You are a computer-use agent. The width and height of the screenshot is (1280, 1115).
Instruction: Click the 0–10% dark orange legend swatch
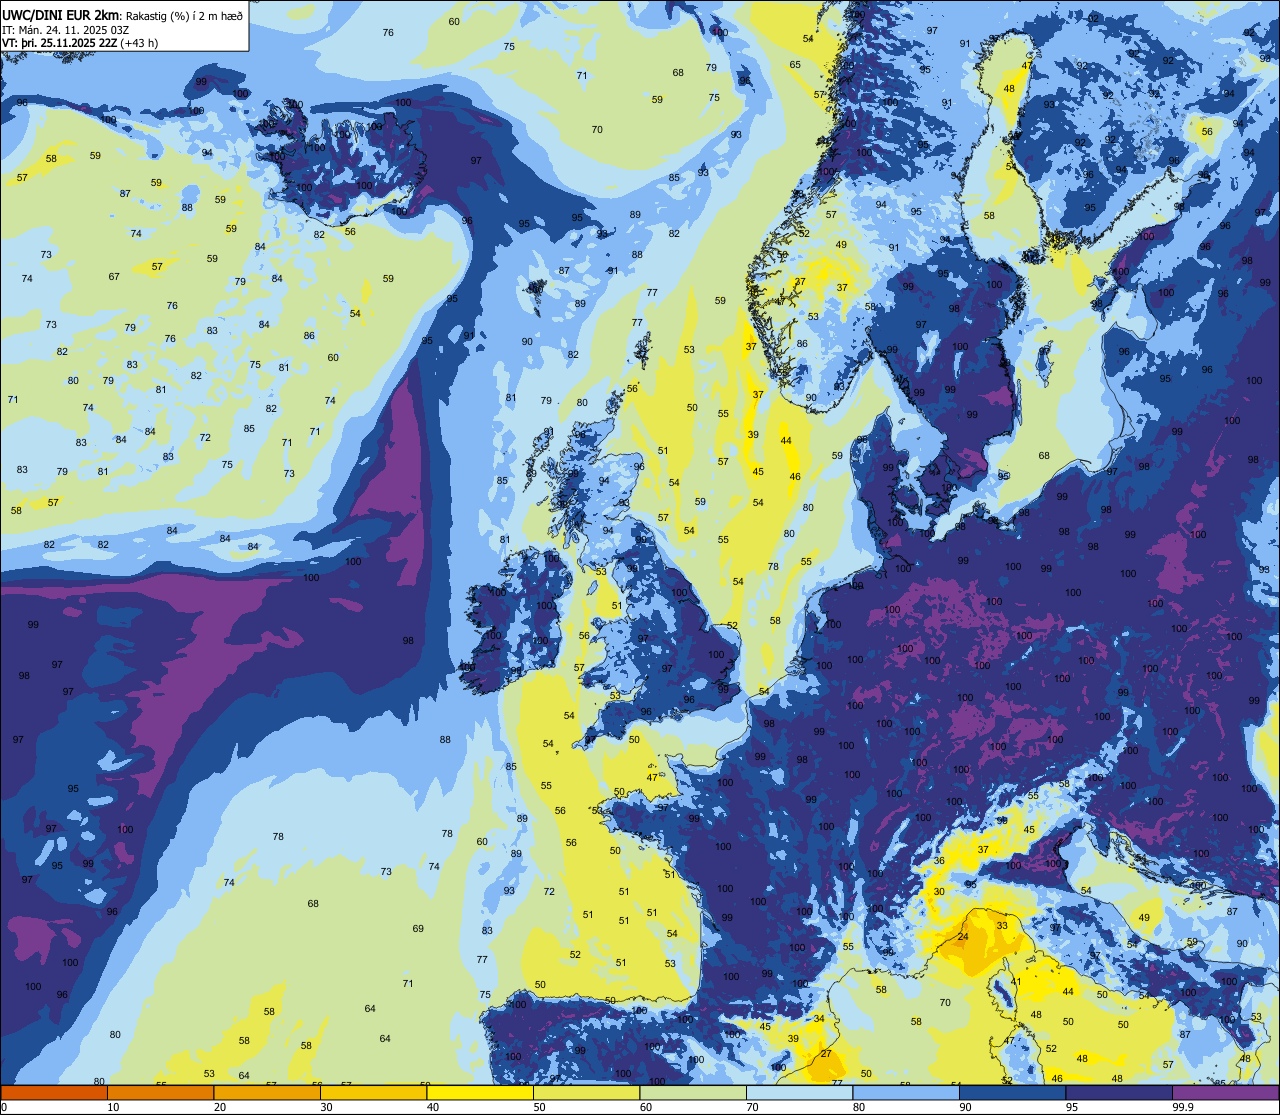tap(54, 1092)
